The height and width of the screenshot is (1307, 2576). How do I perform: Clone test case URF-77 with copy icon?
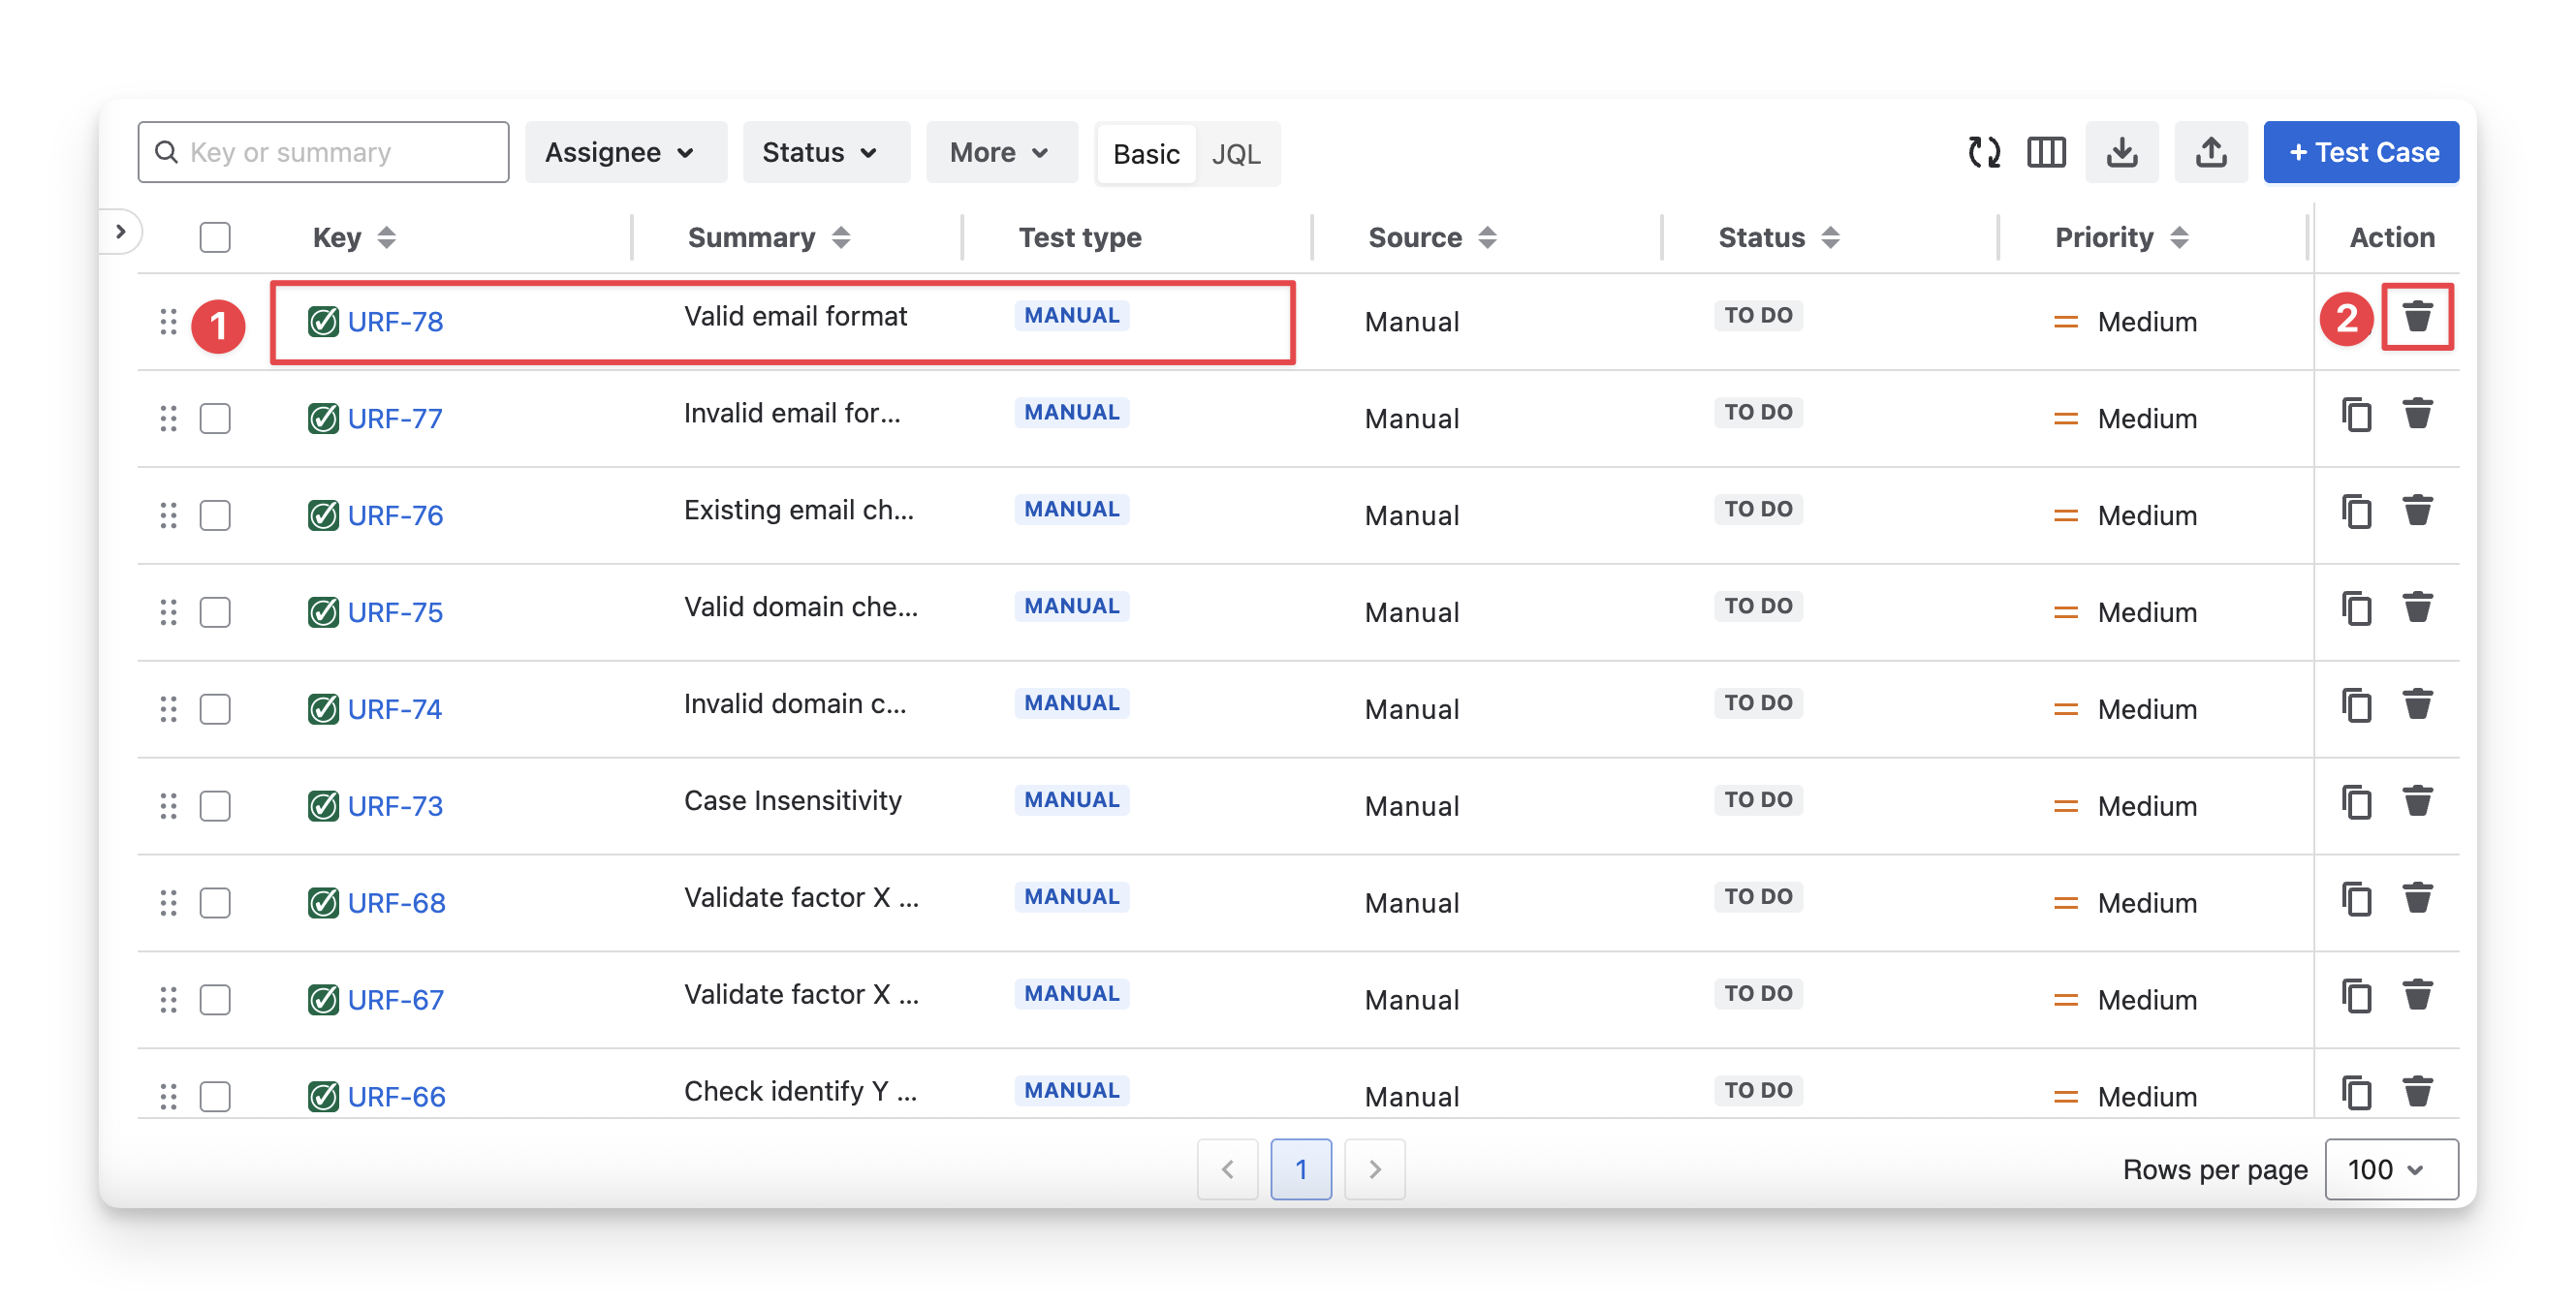coord(2357,414)
